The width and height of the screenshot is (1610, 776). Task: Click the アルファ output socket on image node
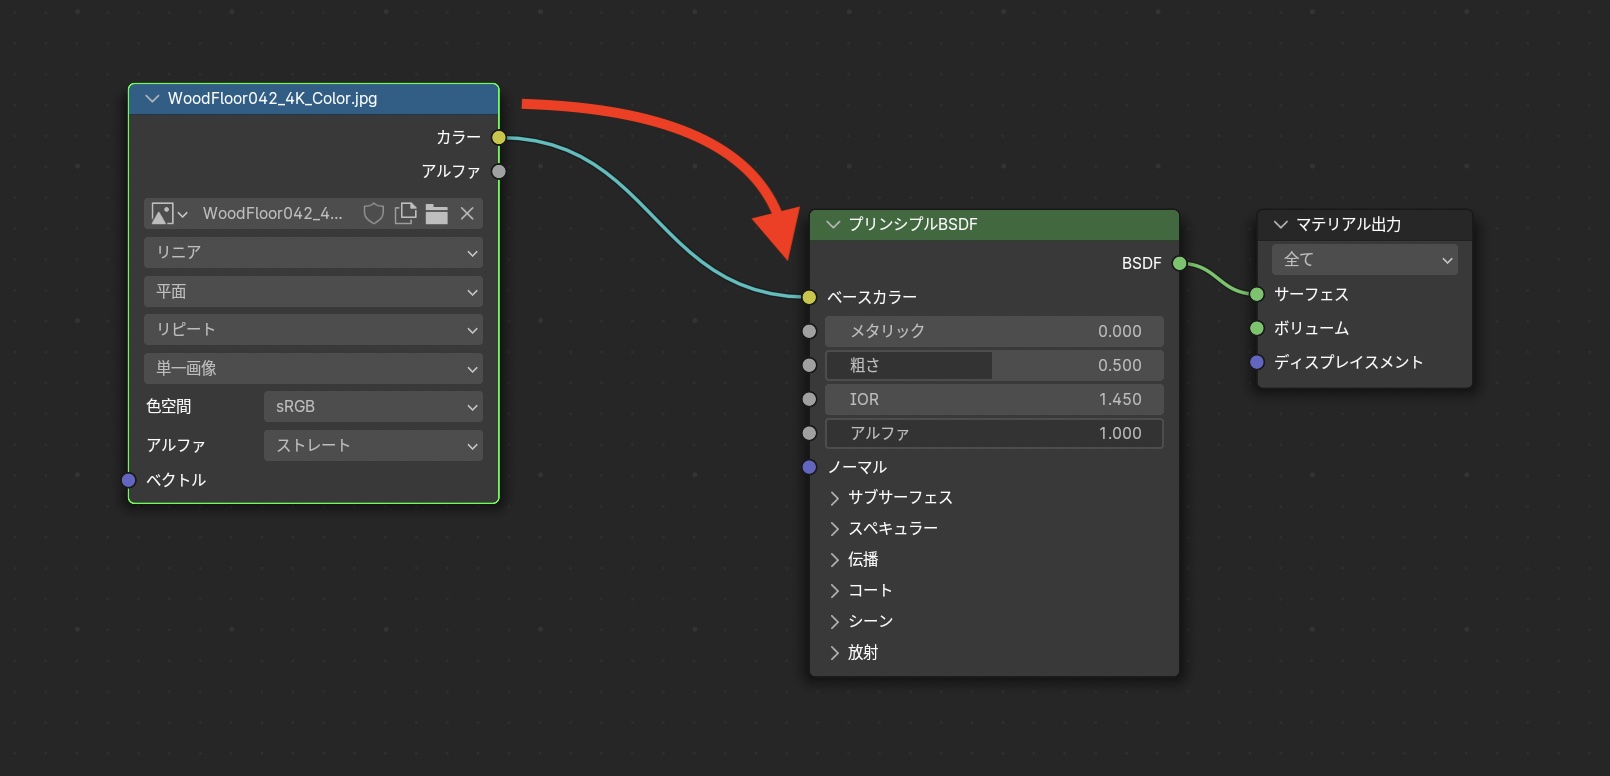click(499, 172)
